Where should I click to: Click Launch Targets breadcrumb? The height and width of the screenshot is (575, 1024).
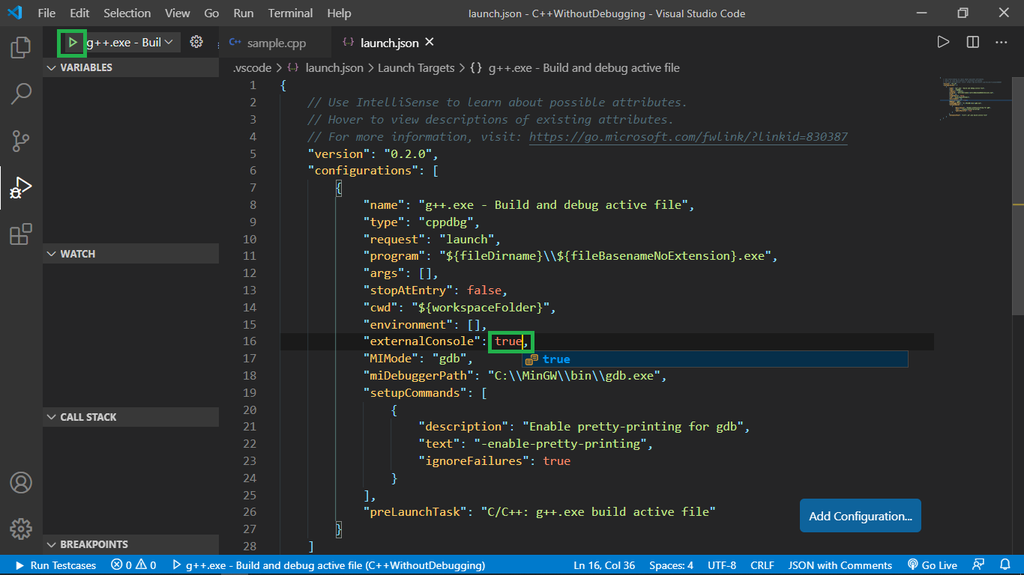coord(416,68)
